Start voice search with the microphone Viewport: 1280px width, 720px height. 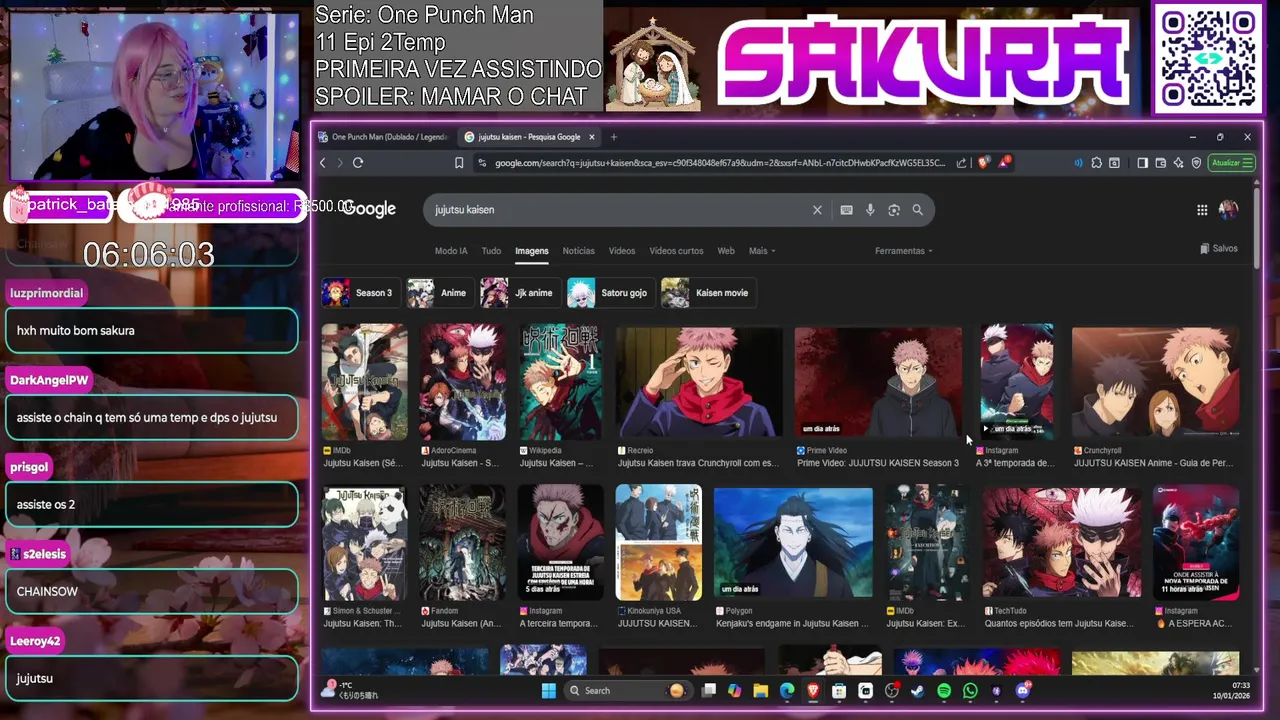tap(870, 210)
